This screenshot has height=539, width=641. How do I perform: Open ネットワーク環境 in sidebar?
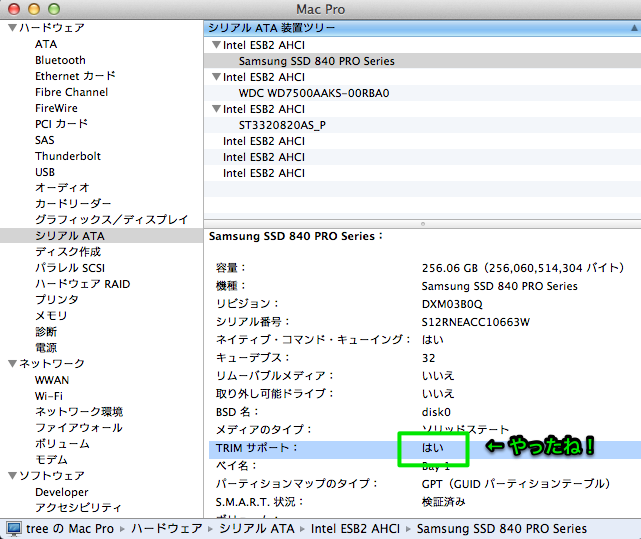click(79, 412)
